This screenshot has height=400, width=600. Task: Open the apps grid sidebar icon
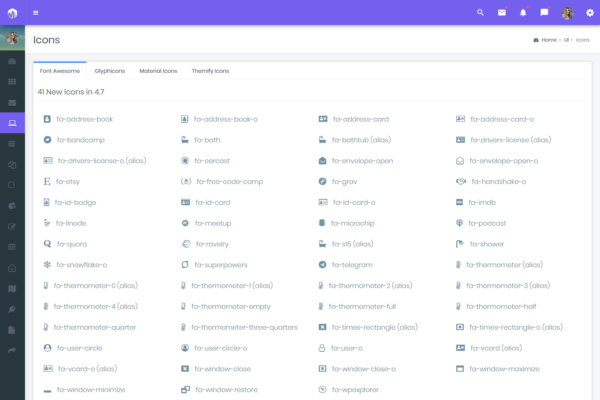(x=12, y=82)
